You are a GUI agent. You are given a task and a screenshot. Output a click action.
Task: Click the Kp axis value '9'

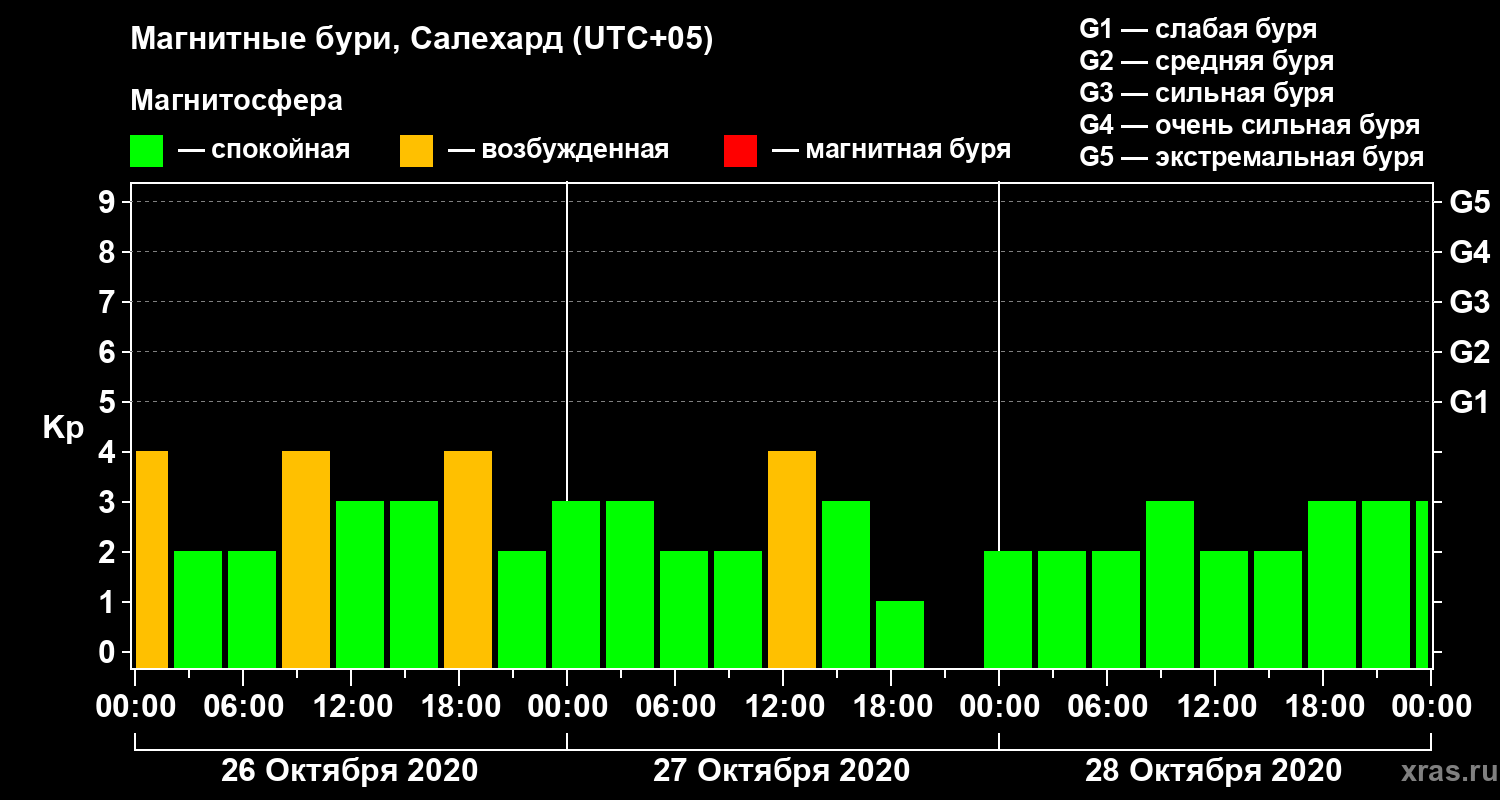coord(109,202)
